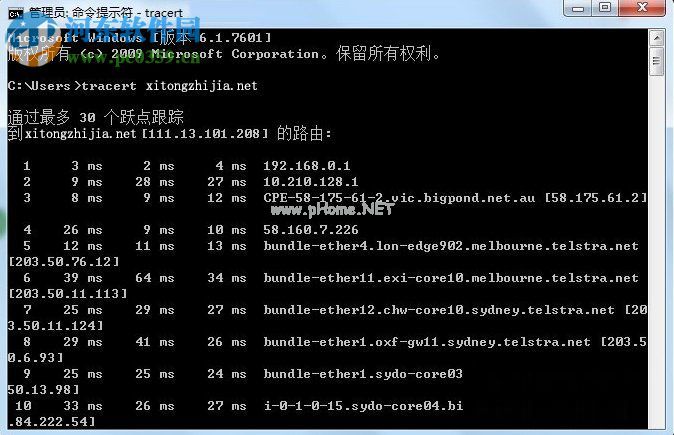Image resolution: width=674 pixels, height=435 pixels.
Task: Click hop 1 address 192.168.0.1
Action: (307, 166)
